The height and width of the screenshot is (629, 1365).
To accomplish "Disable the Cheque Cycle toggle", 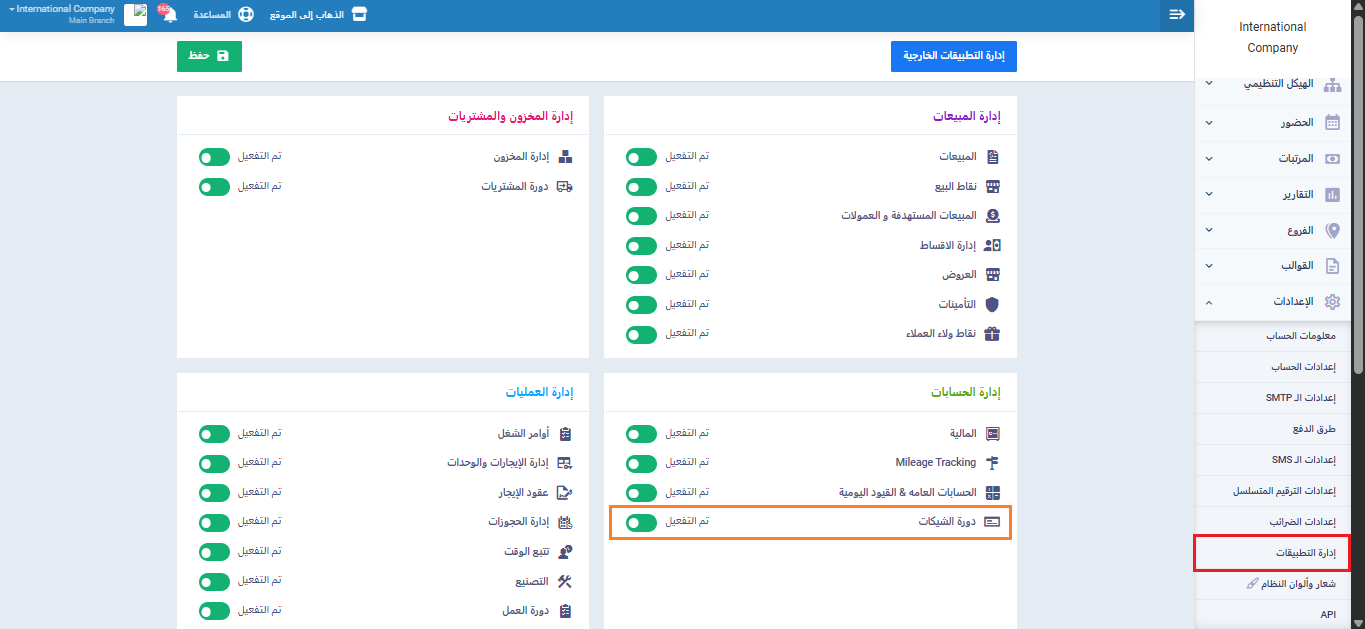I will 641,522.
